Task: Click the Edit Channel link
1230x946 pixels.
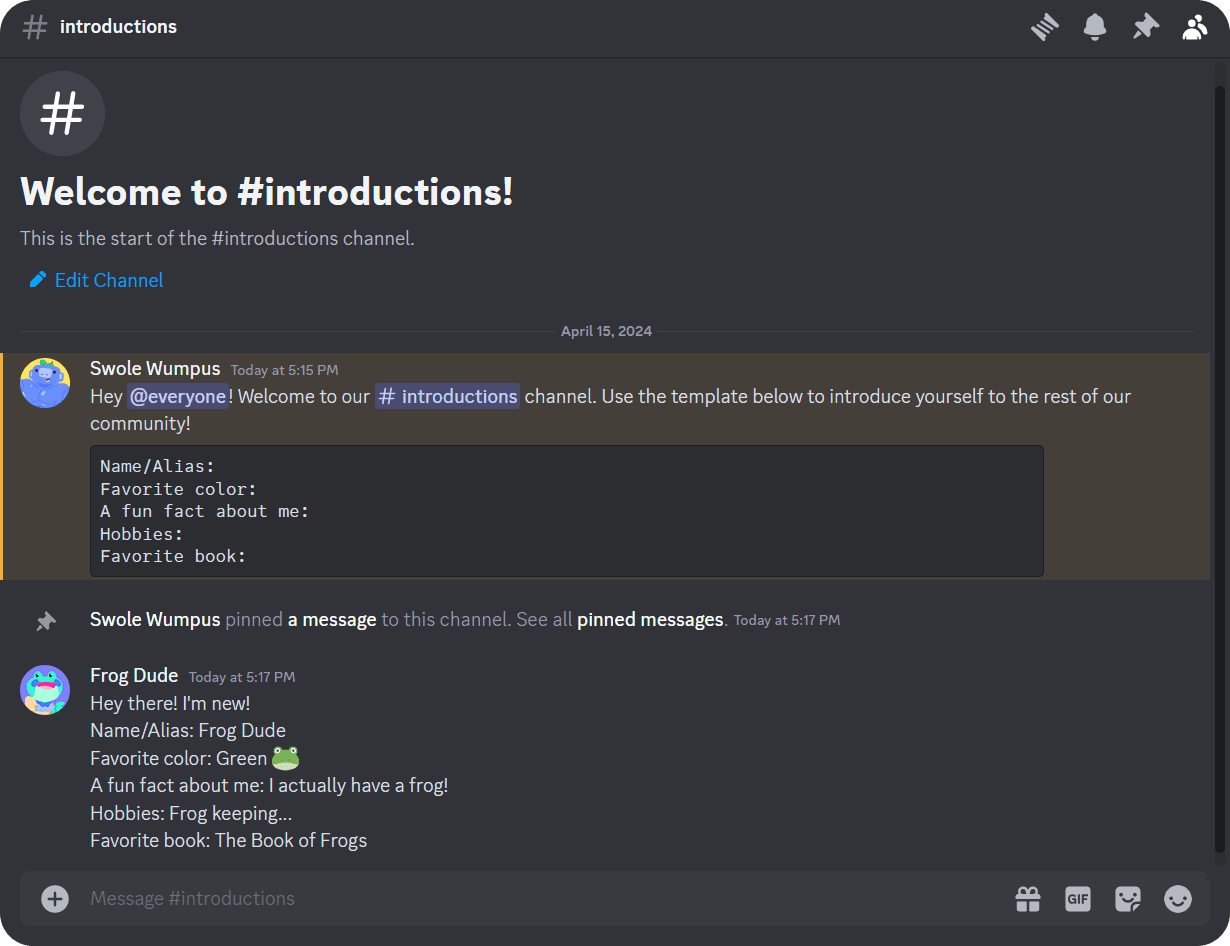Action: pos(95,280)
